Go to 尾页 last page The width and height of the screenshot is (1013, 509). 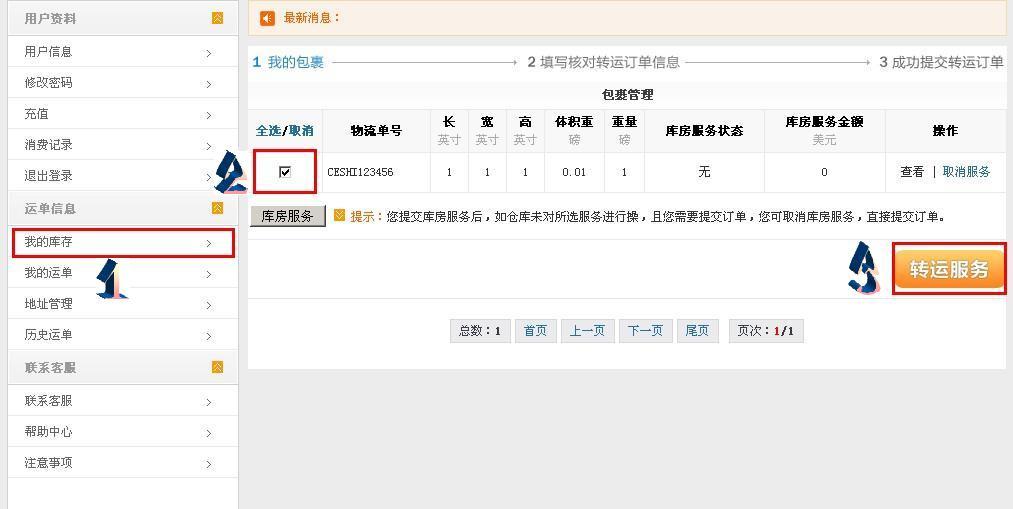click(x=697, y=331)
